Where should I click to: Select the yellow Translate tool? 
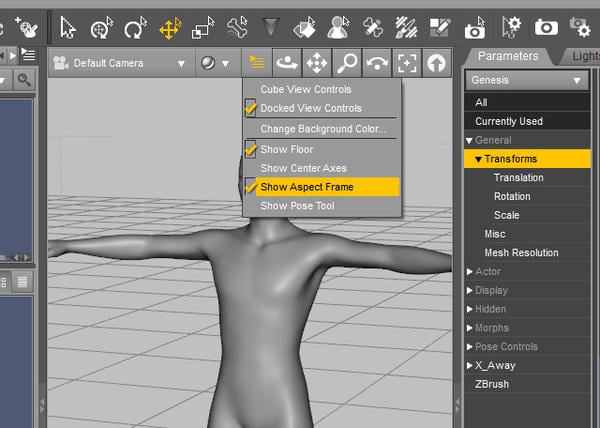pyautogui.click(x=170, y=28)
